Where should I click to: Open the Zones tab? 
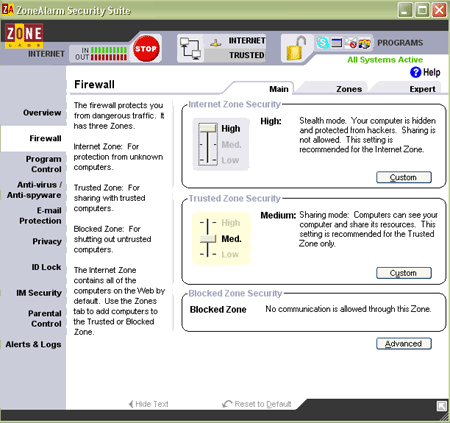click(x=349, y=89)
